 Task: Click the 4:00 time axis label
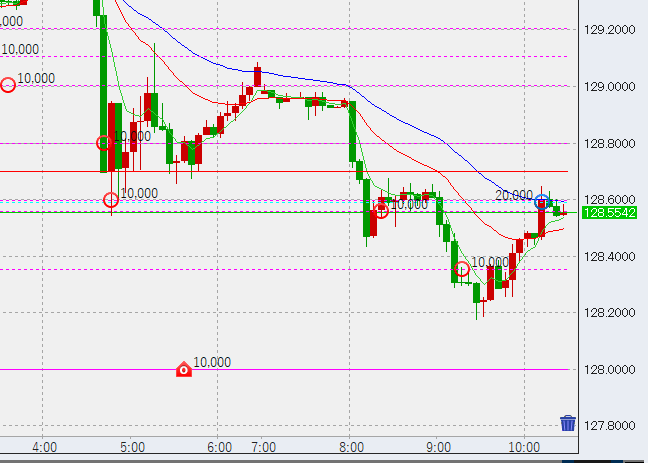click(x=44, y=447)
